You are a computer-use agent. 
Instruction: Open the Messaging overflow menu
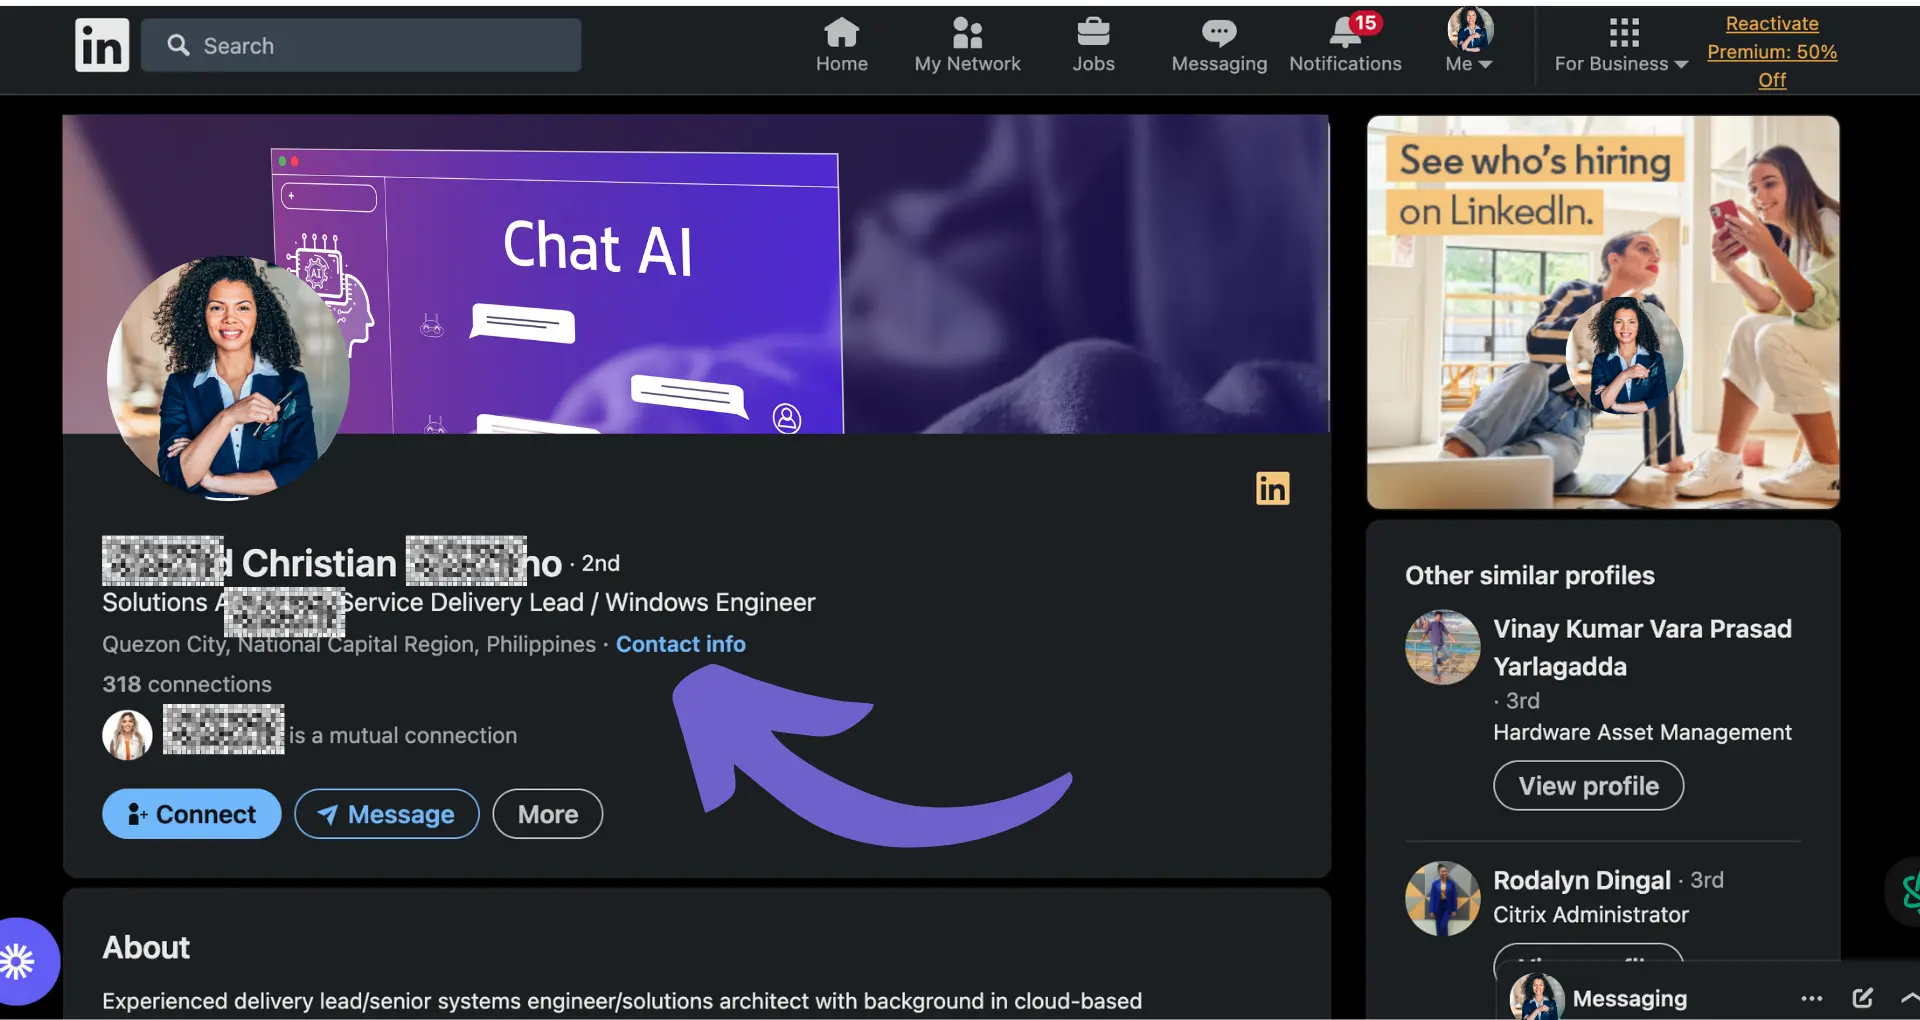[1811, 997]
